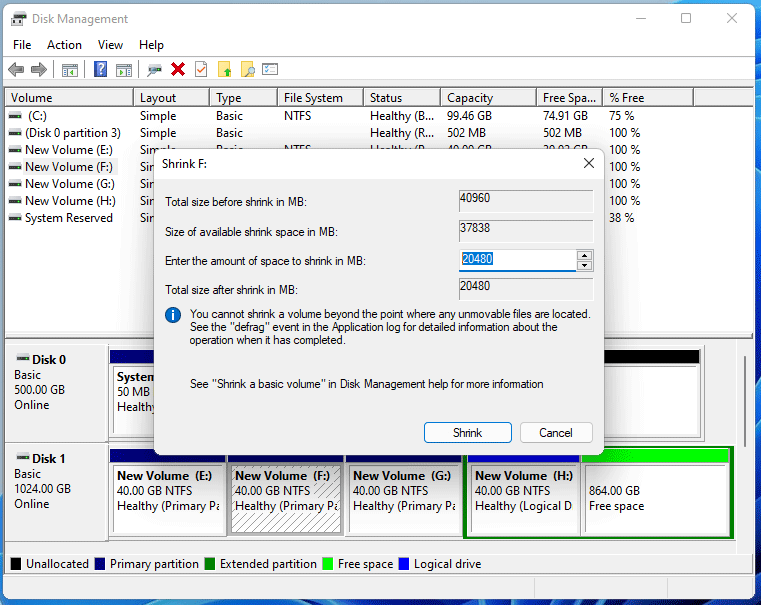Show/hide console tree toolbar icon

tap(70, 70)
